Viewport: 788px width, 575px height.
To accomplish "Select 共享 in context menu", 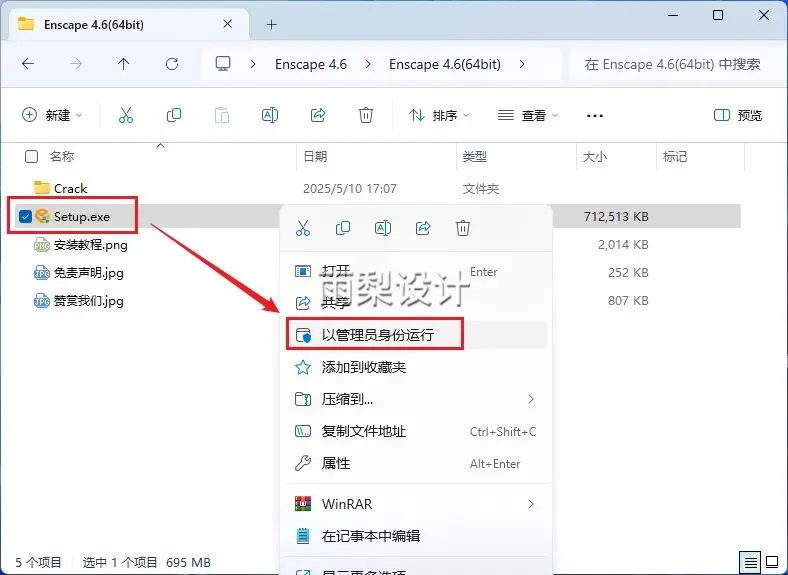I will (416, 302).
